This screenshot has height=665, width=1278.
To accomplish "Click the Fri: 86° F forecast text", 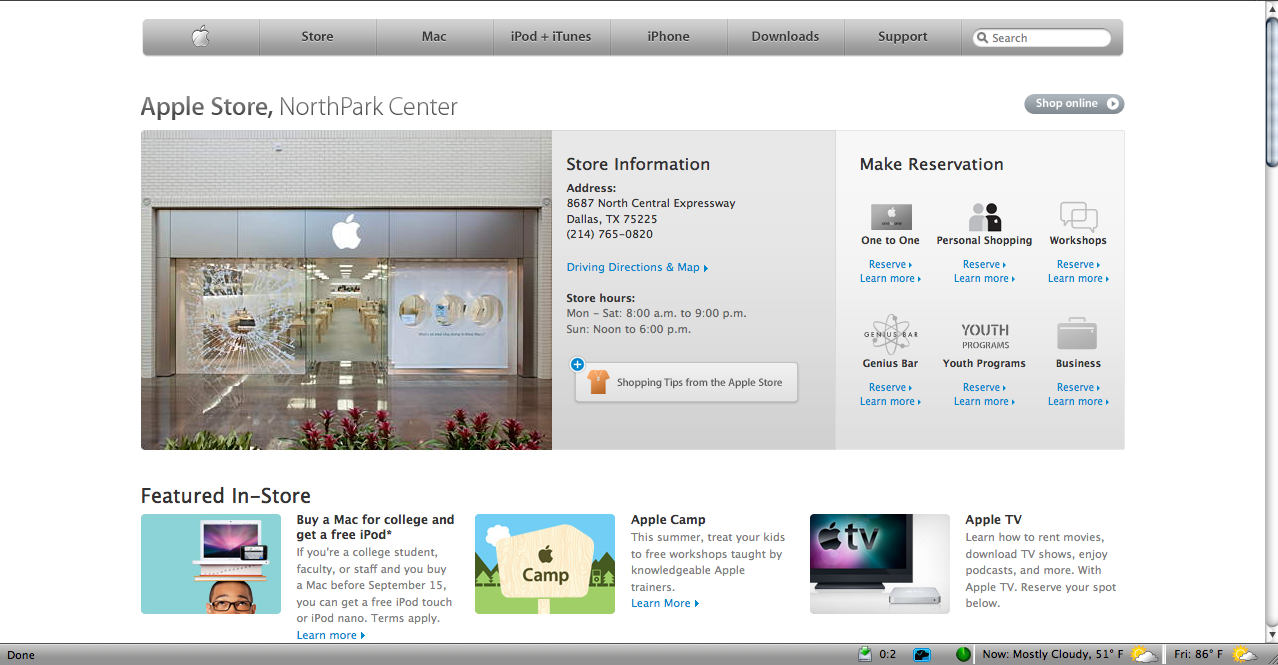I will click(1198, 655).
